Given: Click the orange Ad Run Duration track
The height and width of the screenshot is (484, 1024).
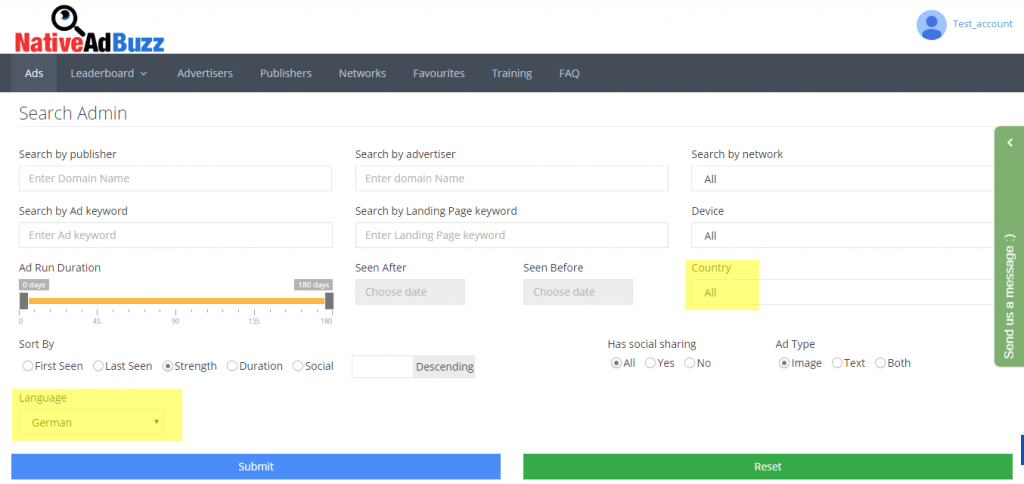Looking at the screenshot, I should (176, 301).
